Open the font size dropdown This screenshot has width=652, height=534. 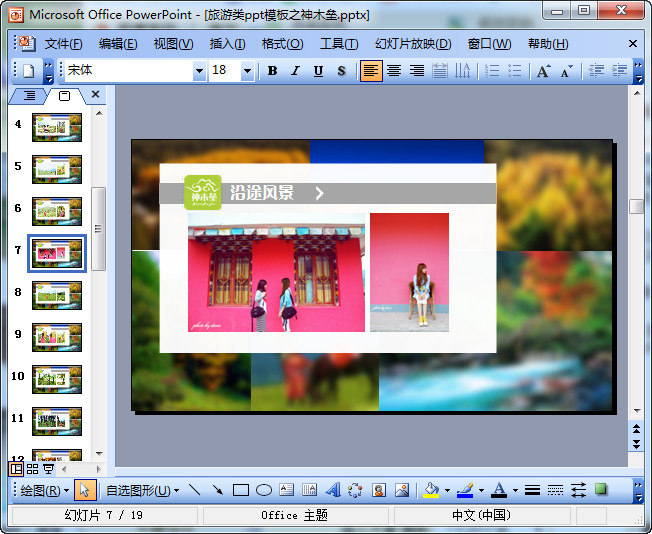[247, 71]
